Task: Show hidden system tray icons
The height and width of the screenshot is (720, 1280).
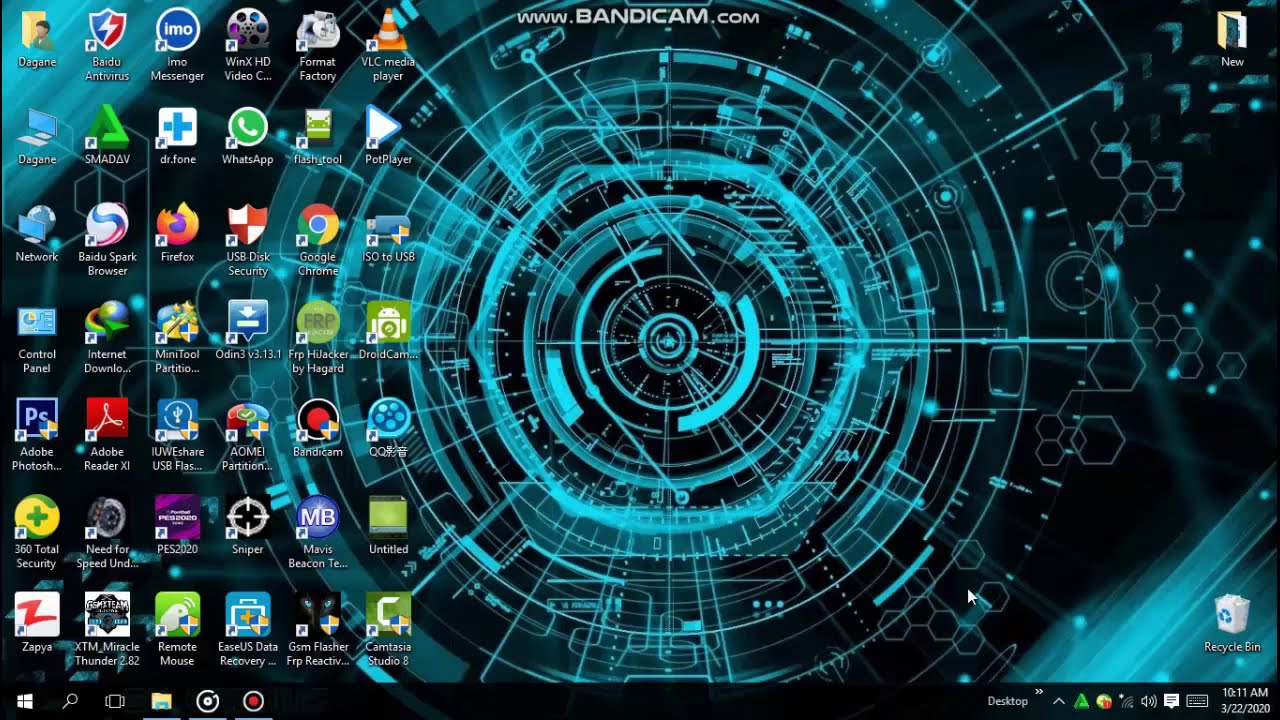Action: pyautogui.click(x=1059, y=701)
